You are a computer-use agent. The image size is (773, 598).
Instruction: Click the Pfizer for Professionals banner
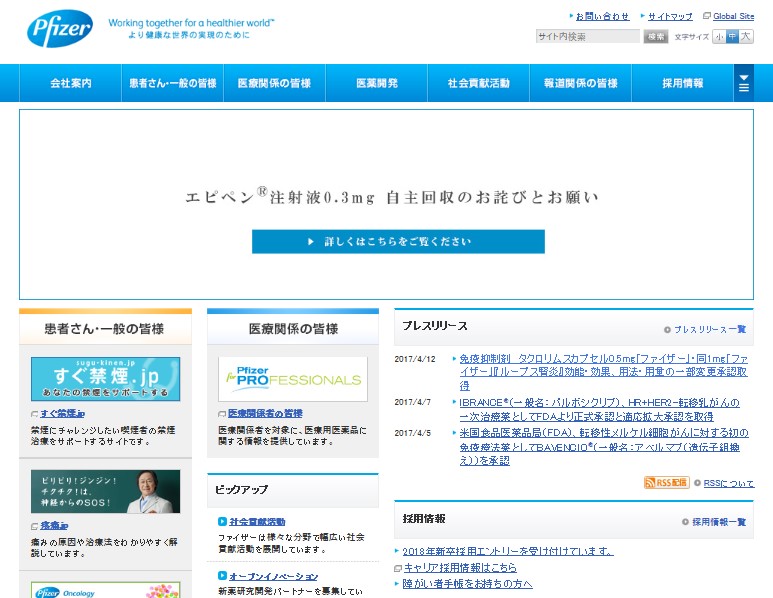(293, 379)
